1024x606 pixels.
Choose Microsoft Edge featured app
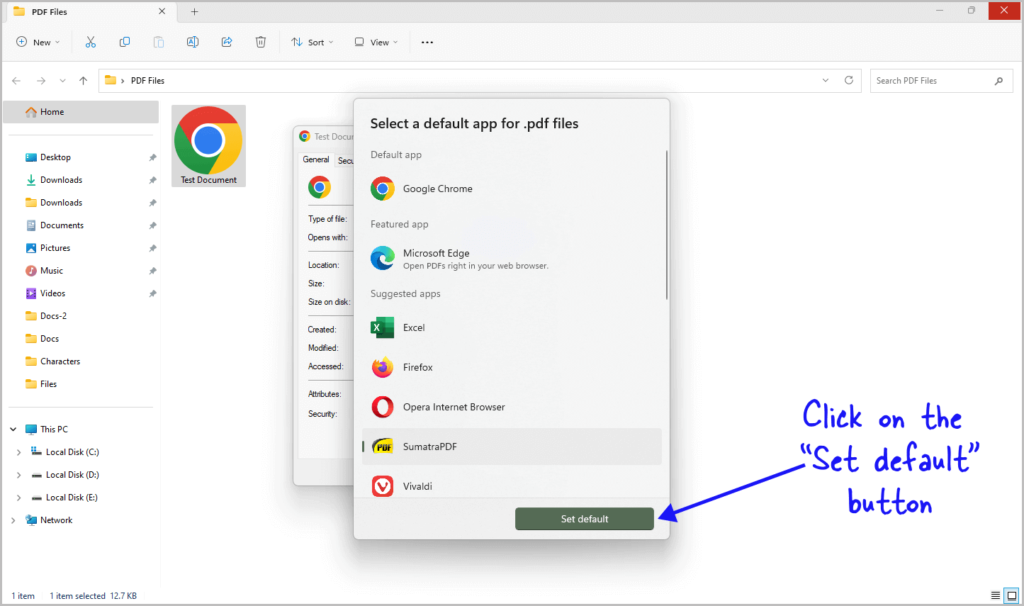point(511,259)
